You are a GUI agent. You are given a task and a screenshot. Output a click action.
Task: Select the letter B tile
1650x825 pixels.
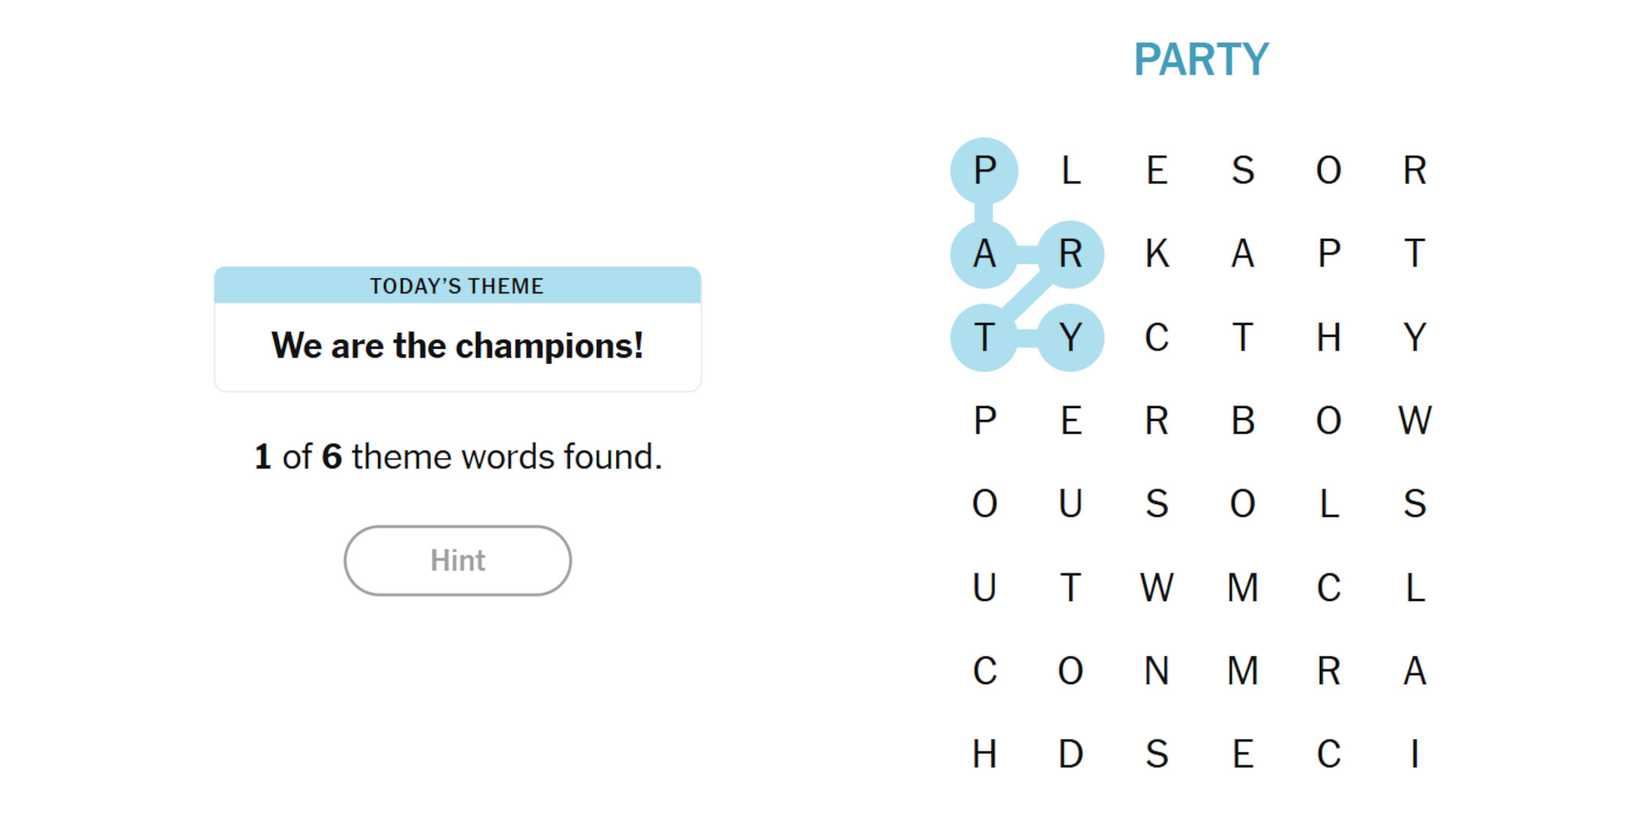click(x=1242, y=421)
